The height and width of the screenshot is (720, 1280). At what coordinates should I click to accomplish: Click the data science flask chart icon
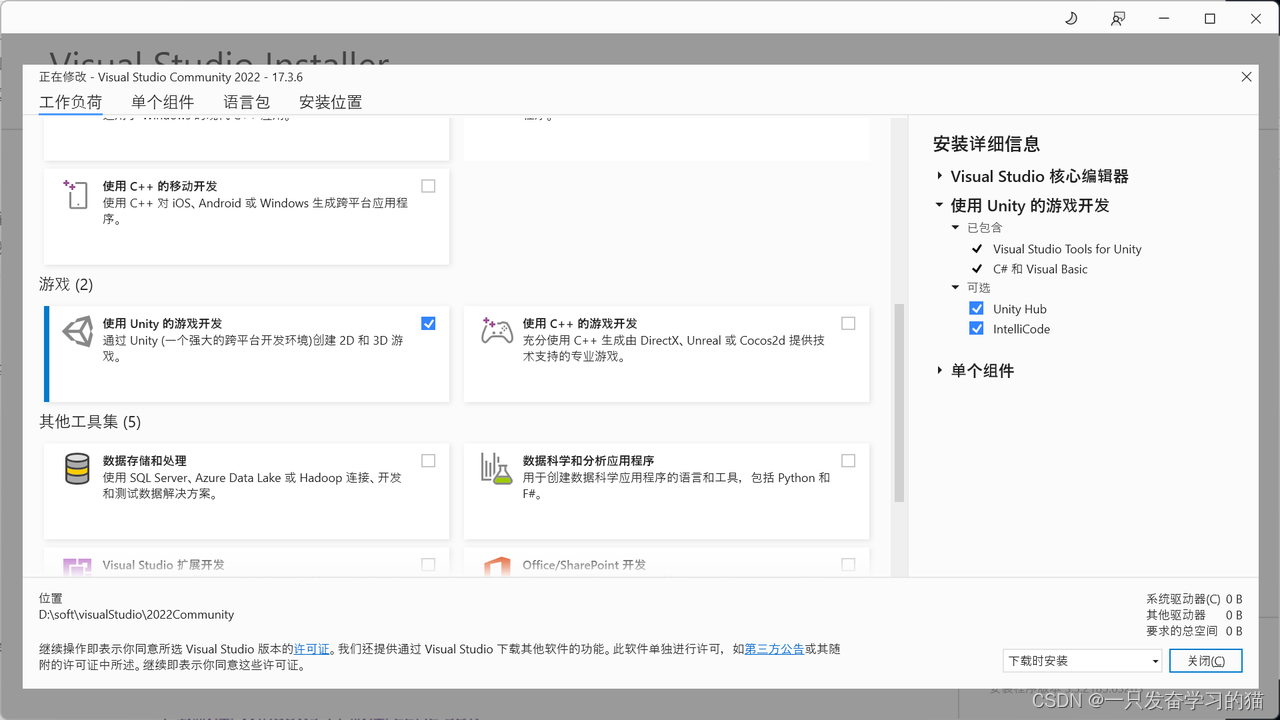tap(497, 469)
